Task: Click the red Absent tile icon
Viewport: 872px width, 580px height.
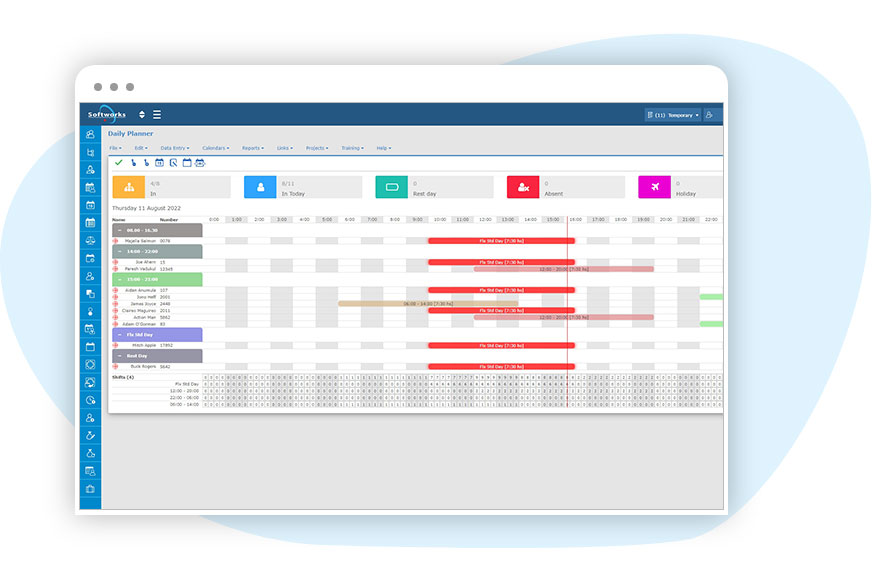Action: pyautogui.click(x=523, y=187)
